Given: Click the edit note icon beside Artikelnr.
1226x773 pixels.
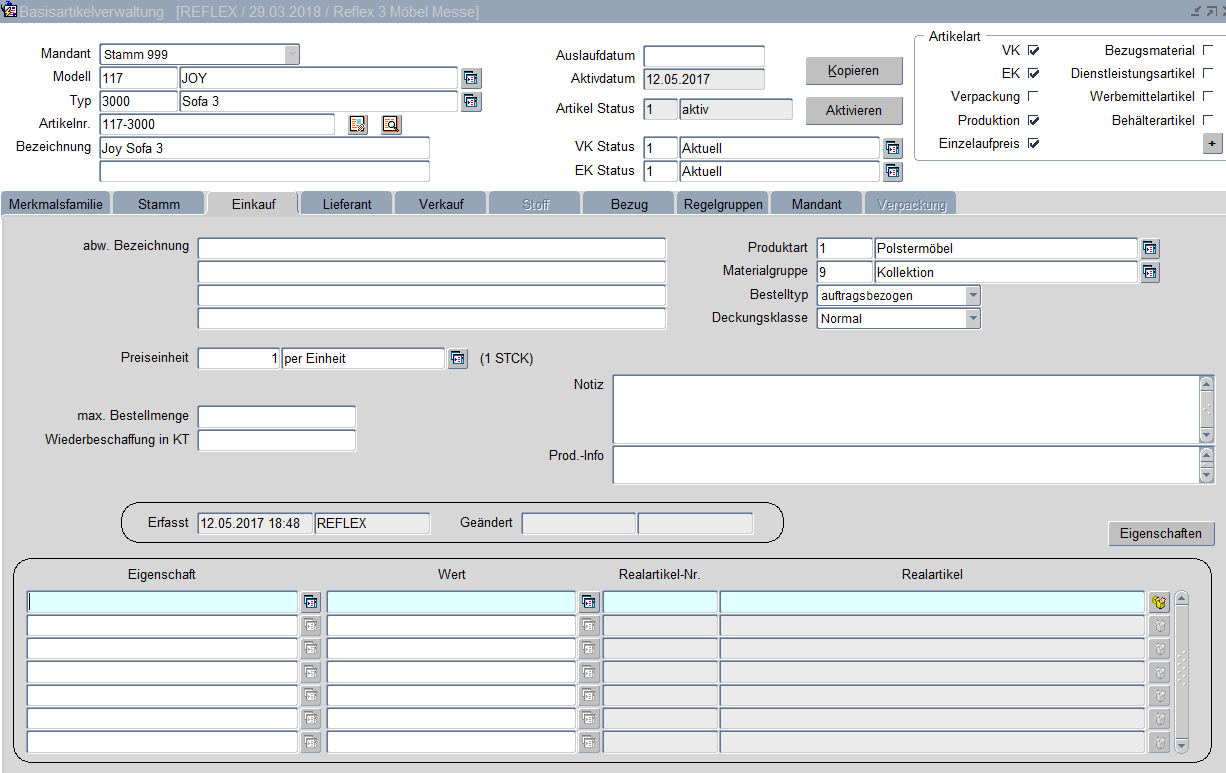Looking at the screenshot, I should [358, 124].
